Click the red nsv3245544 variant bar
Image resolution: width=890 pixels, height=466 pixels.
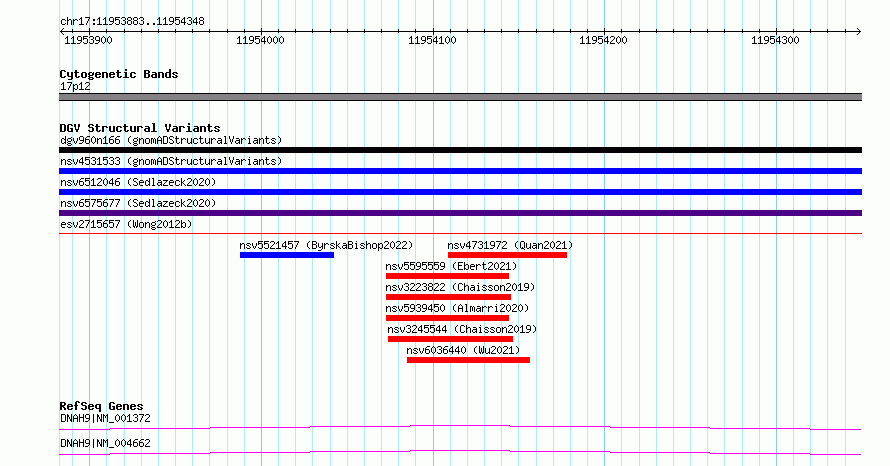450,339
